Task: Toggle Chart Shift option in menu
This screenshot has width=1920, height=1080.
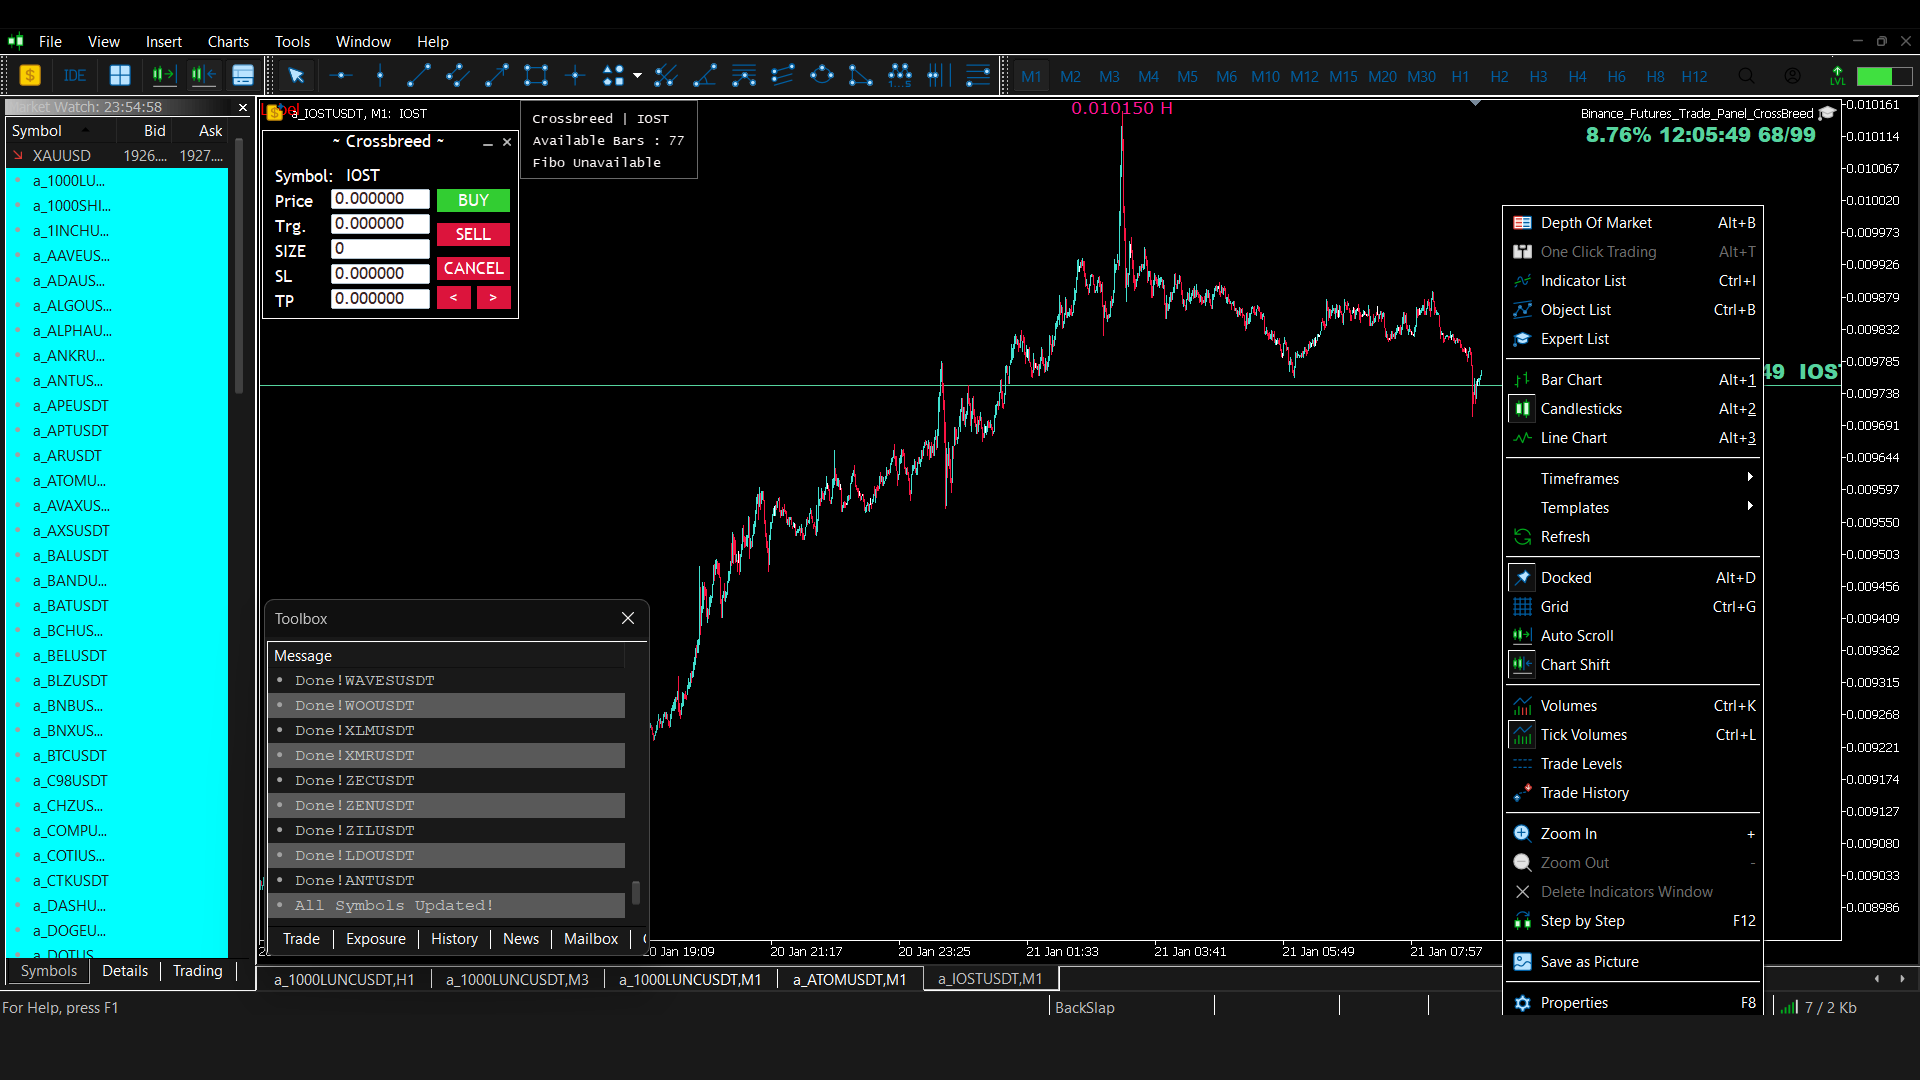Action: [1574, 665]
